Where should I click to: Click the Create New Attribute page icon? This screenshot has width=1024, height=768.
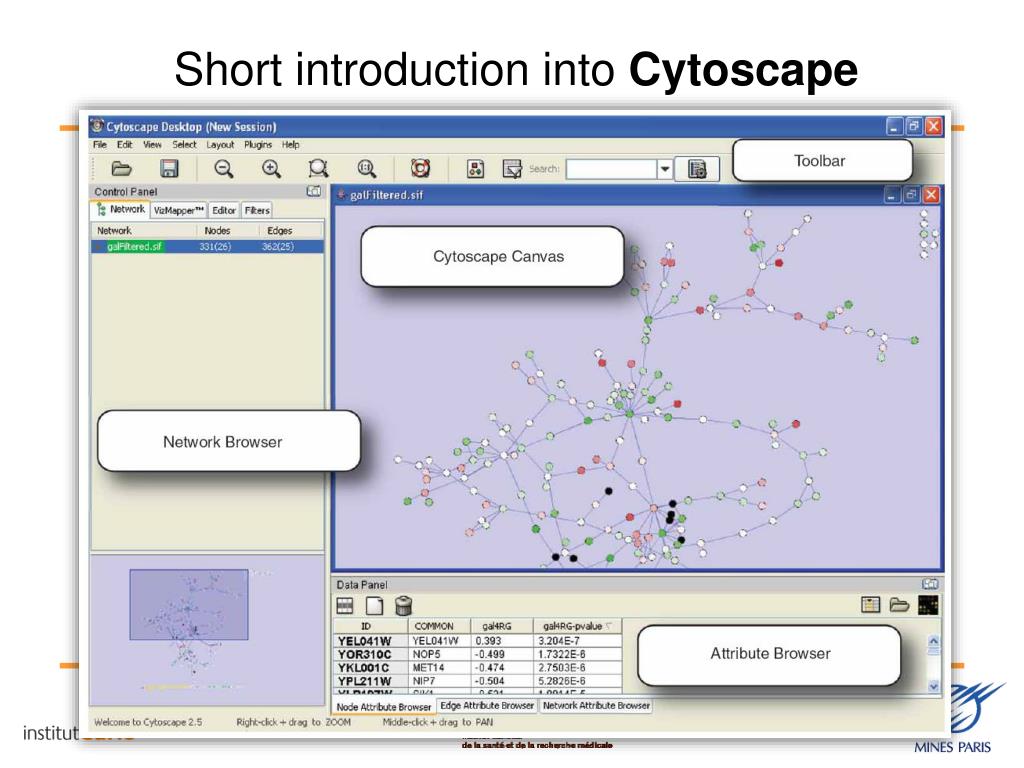374,605
